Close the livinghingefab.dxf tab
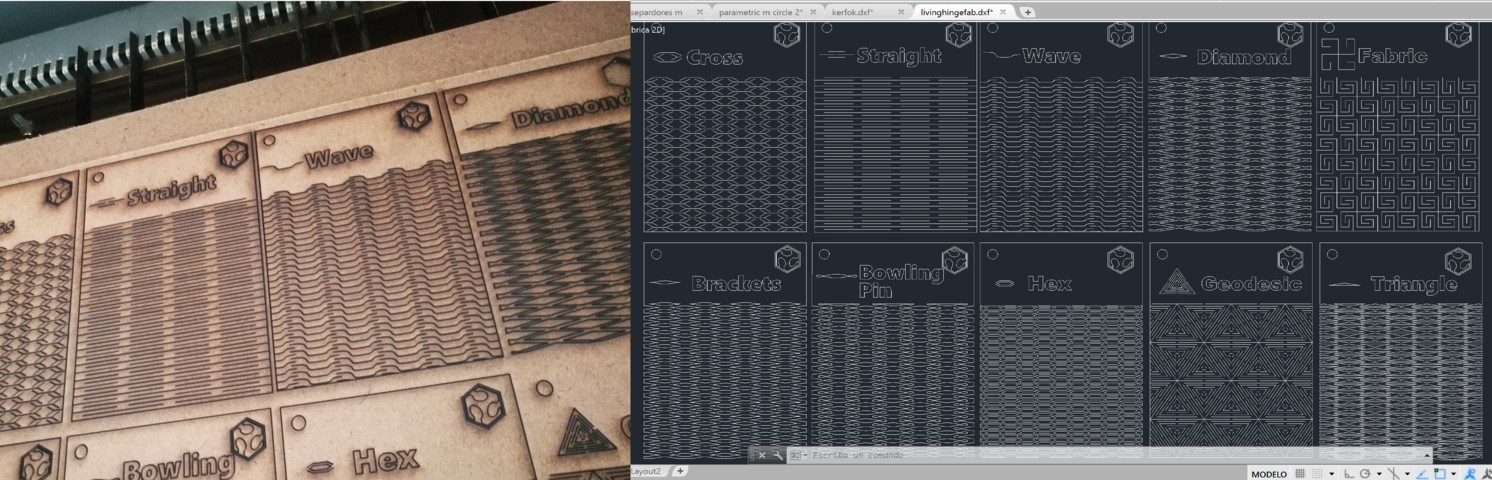 pyautogui.click(x=1005, y=12)
